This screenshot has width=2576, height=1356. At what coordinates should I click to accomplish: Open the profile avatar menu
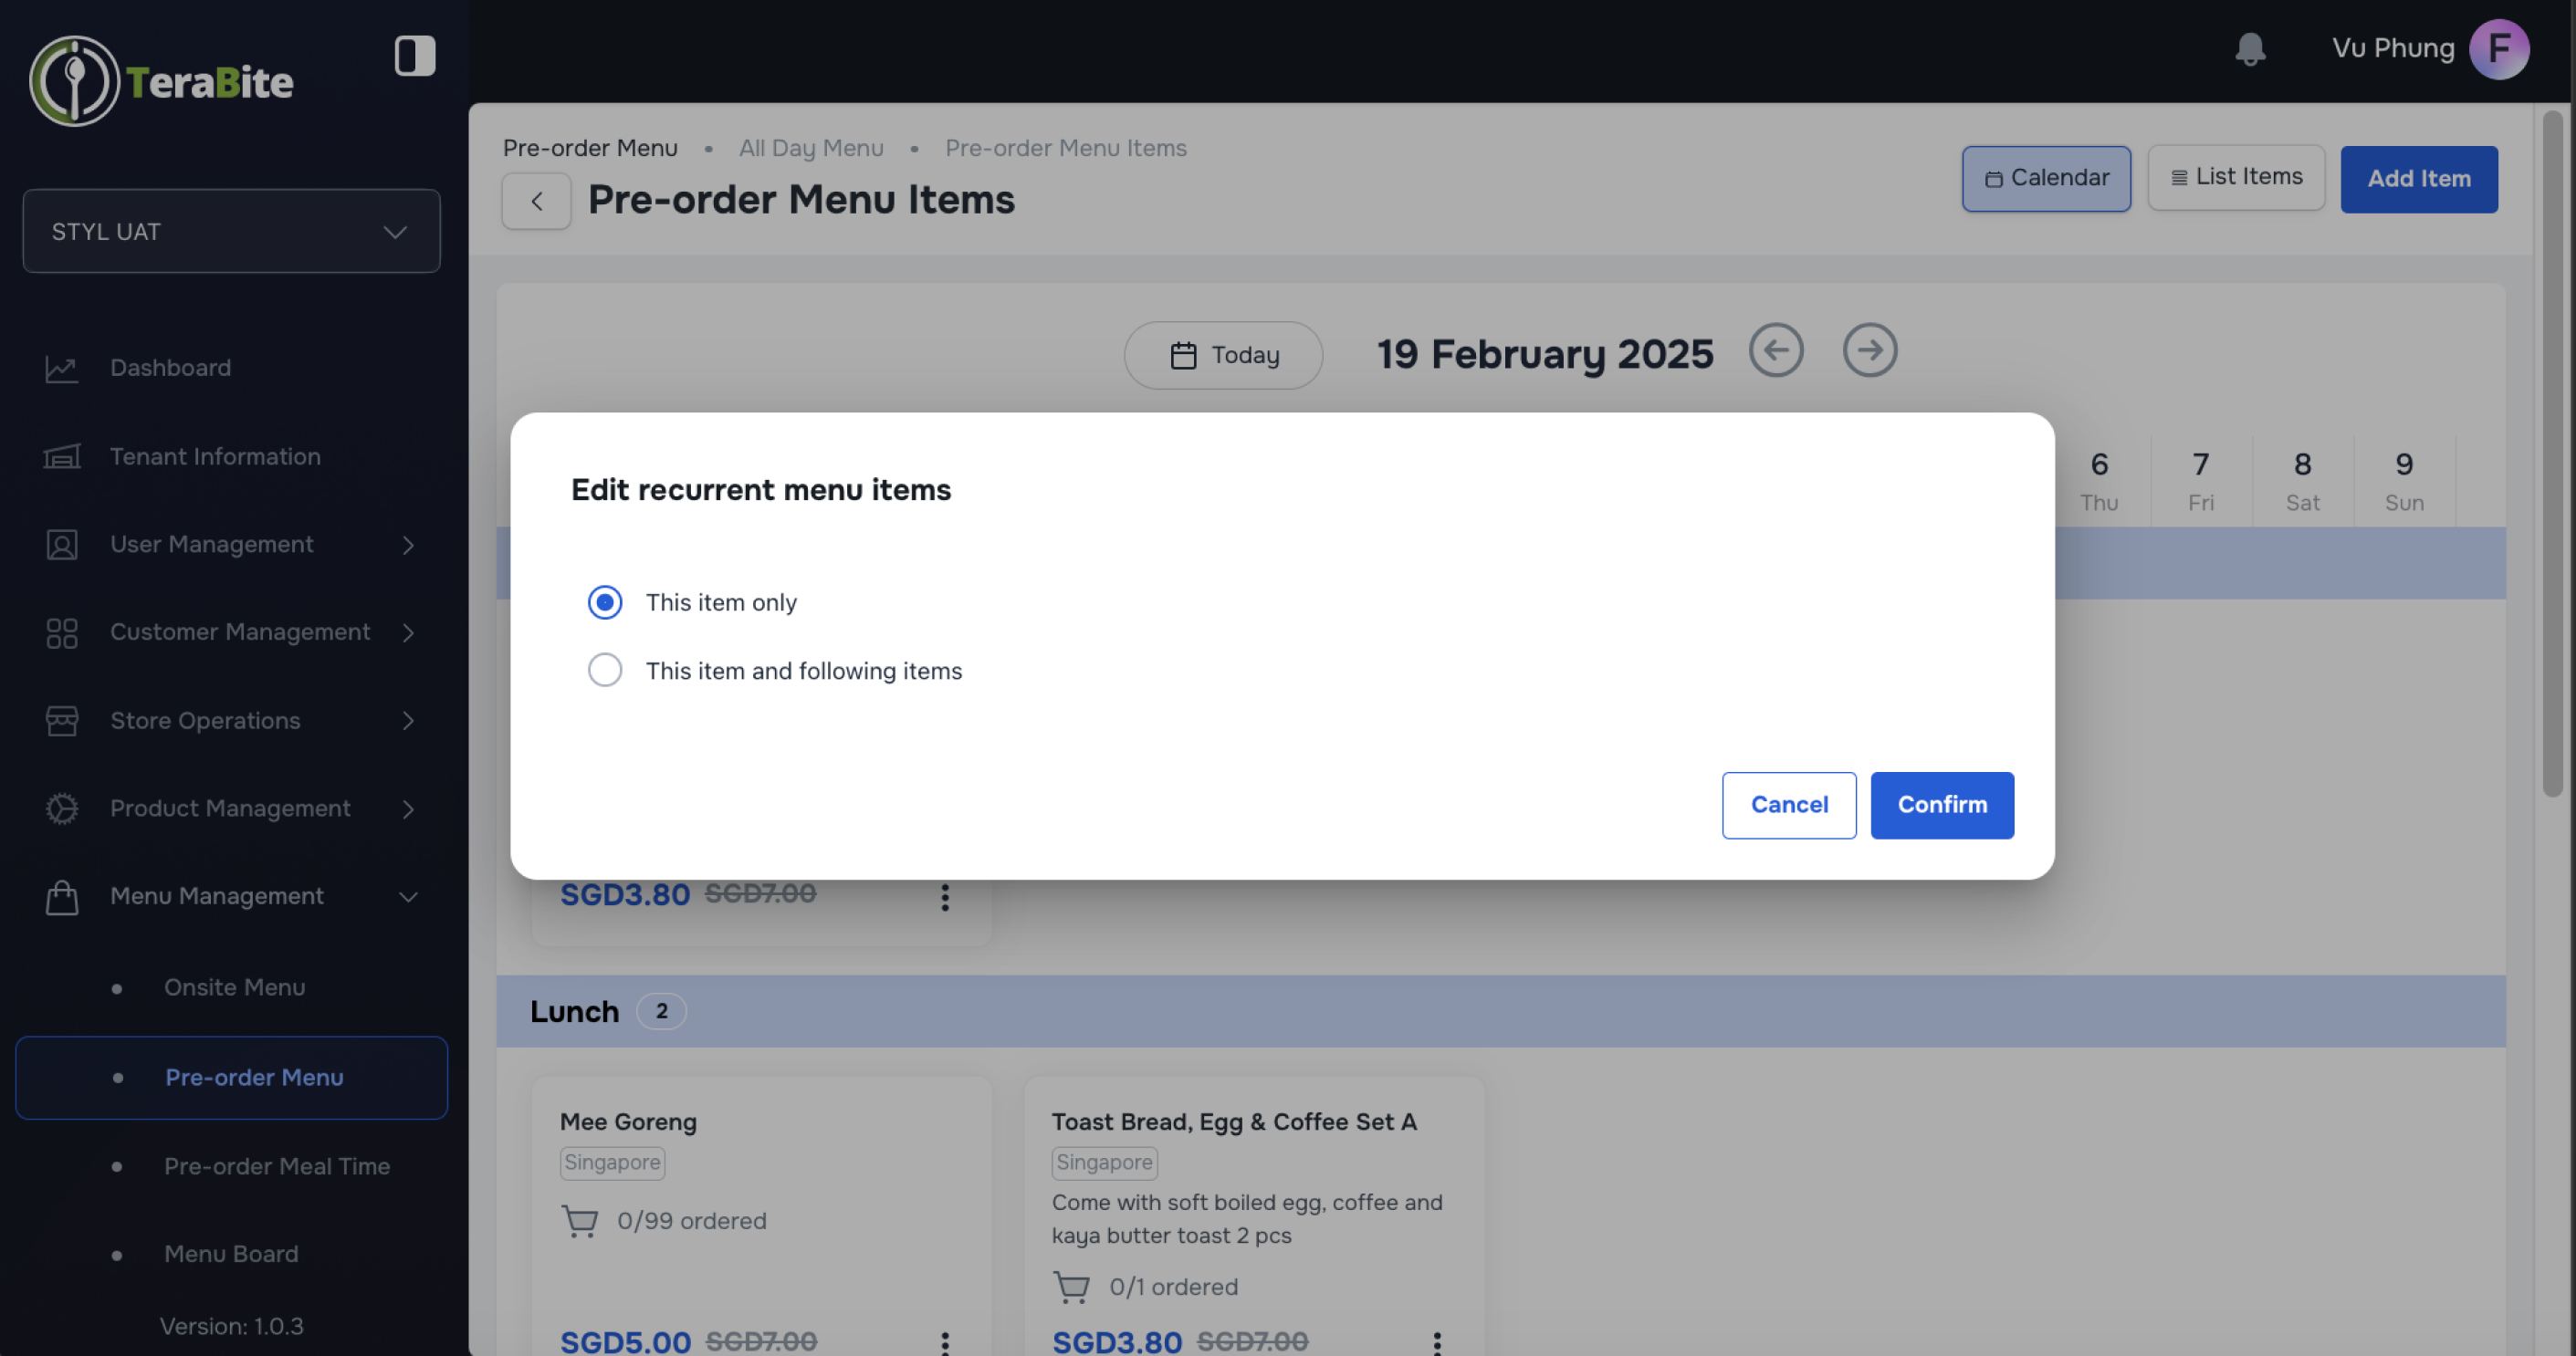click(x=2499, y=48)
